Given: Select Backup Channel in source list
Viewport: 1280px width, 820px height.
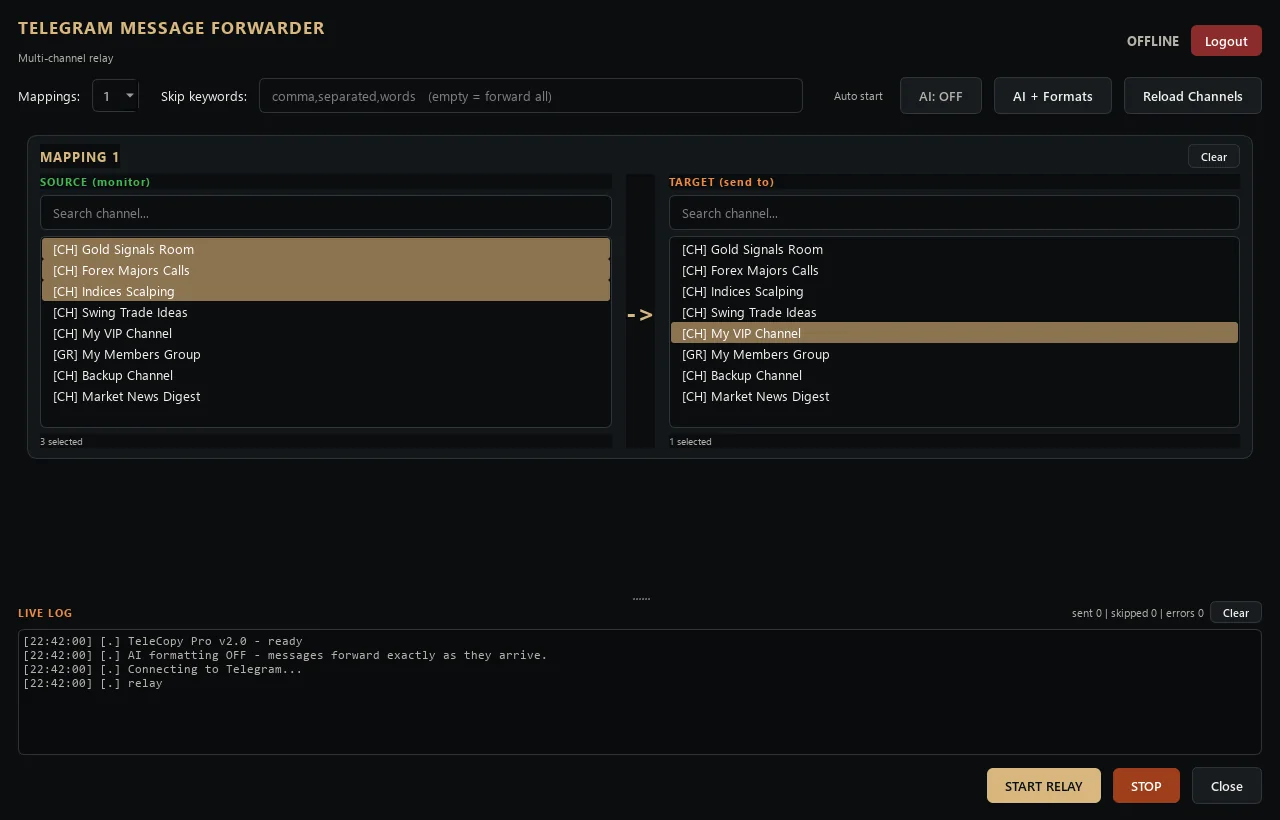Looking at the screenshot, I should point(325,375).
